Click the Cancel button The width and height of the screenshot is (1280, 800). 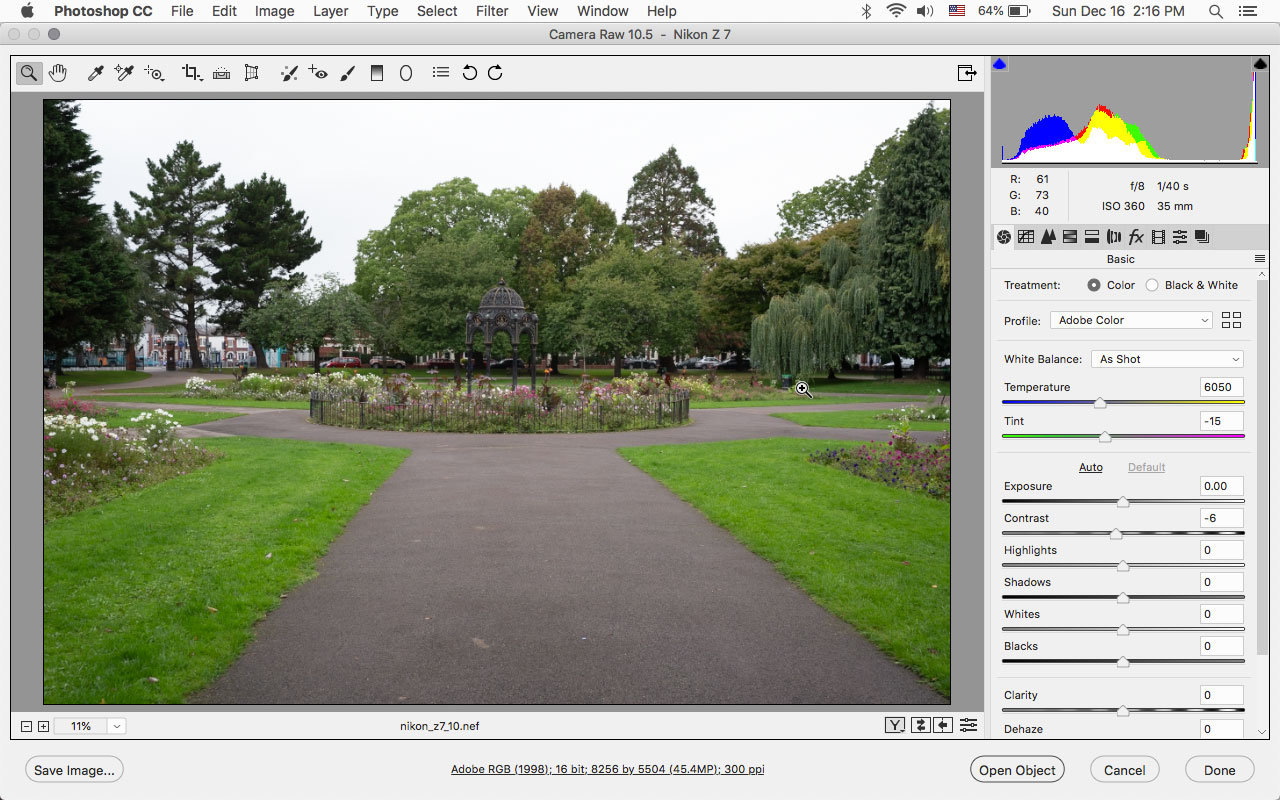point(1125,770)
